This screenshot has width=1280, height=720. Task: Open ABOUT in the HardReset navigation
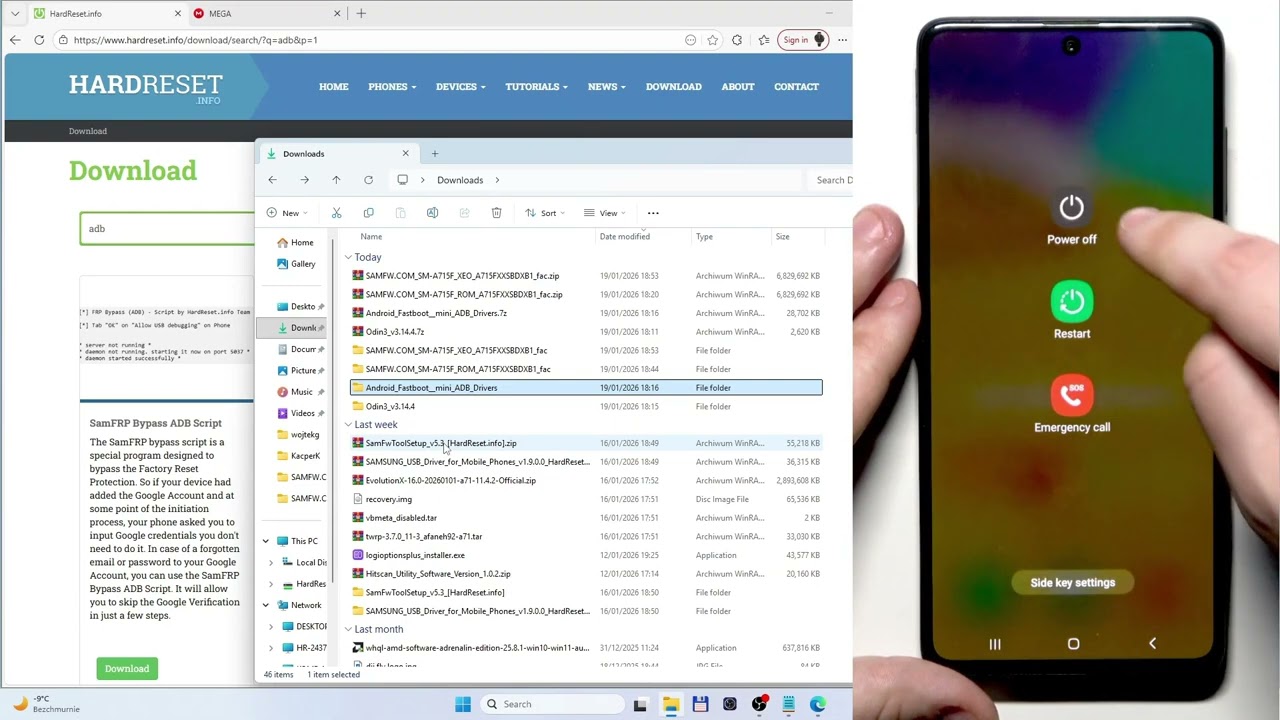click(x=738, y=87)
